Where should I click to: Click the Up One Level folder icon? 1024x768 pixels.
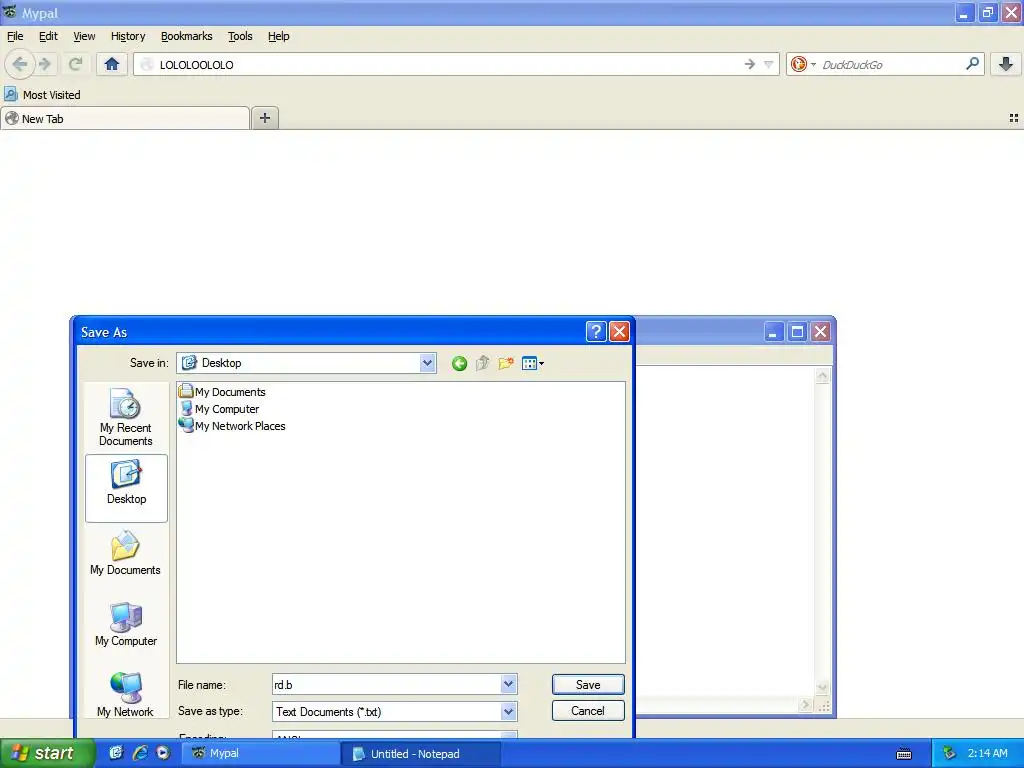point(483,363)
